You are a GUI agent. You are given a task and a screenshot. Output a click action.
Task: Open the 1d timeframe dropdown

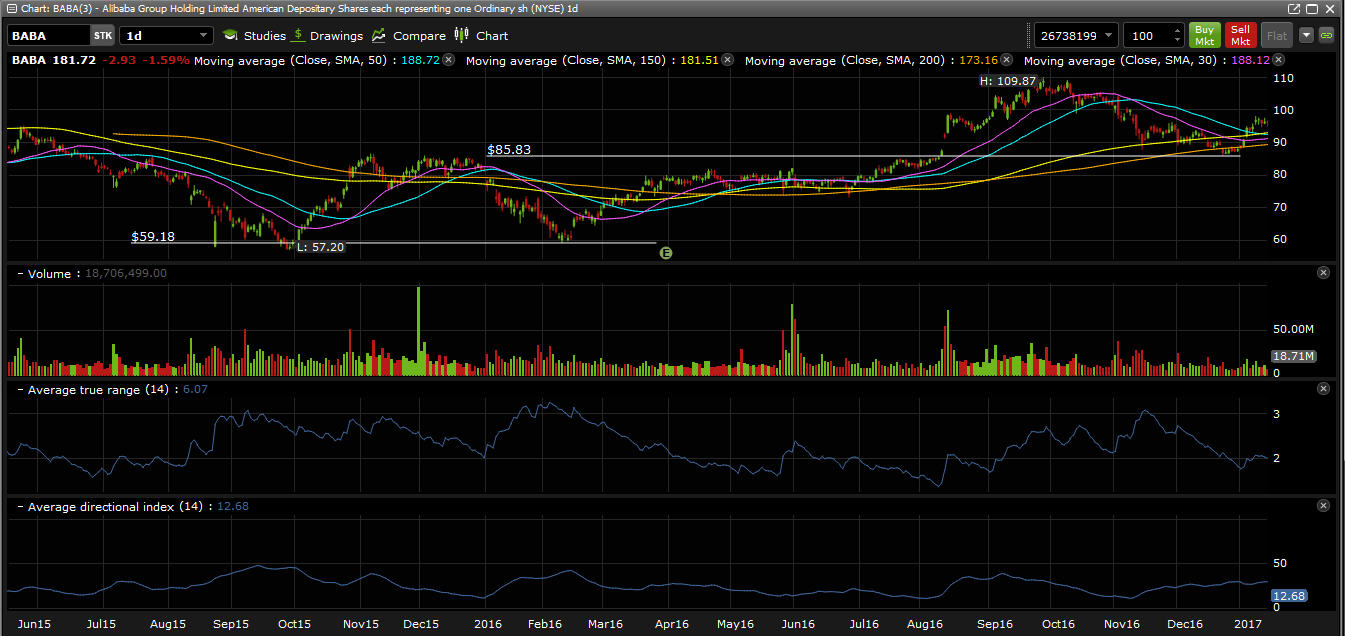coord(166,35)
